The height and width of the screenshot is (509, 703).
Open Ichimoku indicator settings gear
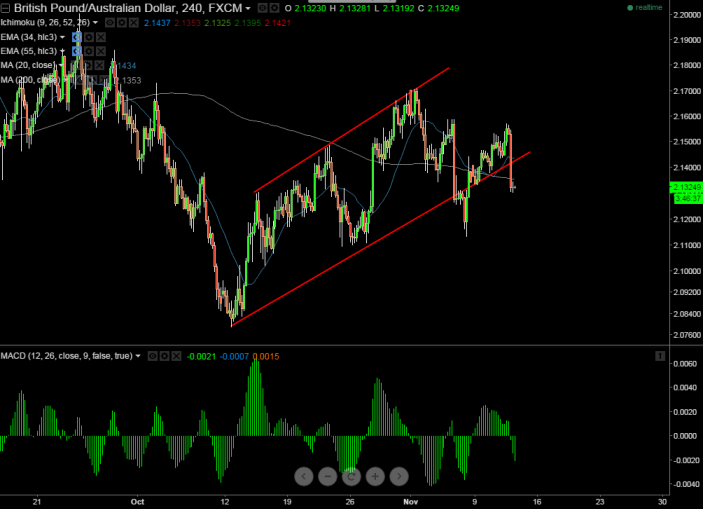[122, 22]
